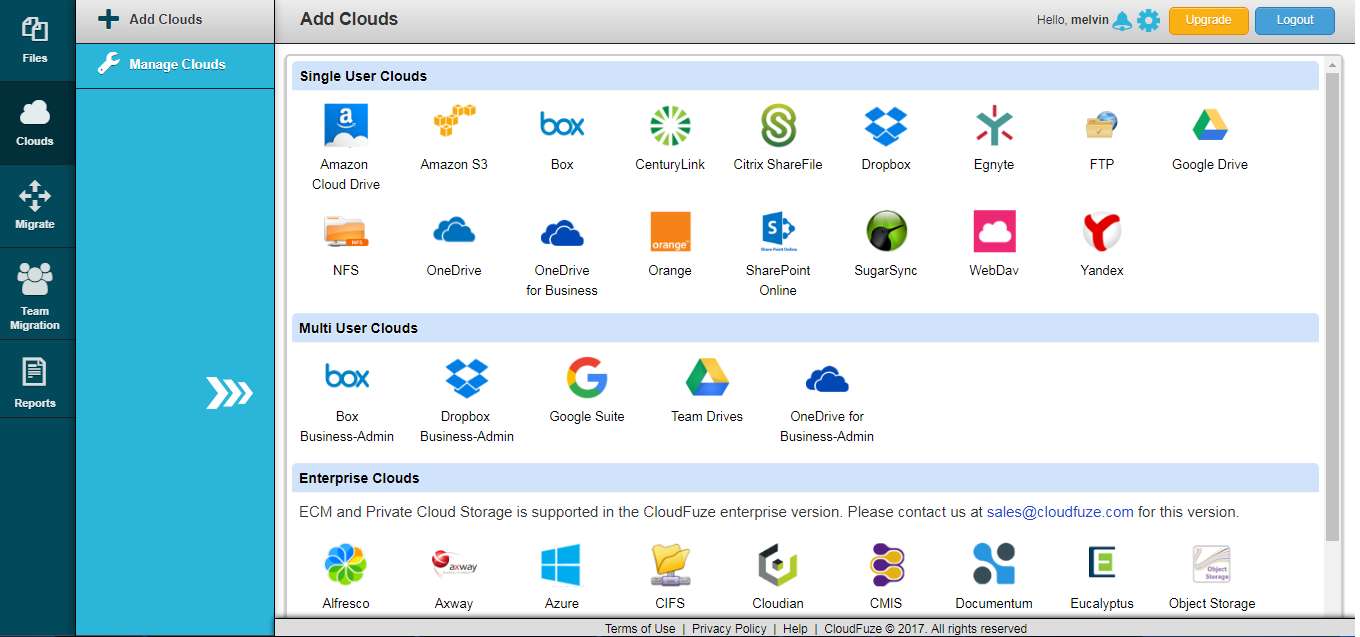The width and height of the screenshot is (1360, 637).
Task: Click the Enterprise Clouds header
Action: 806,478
